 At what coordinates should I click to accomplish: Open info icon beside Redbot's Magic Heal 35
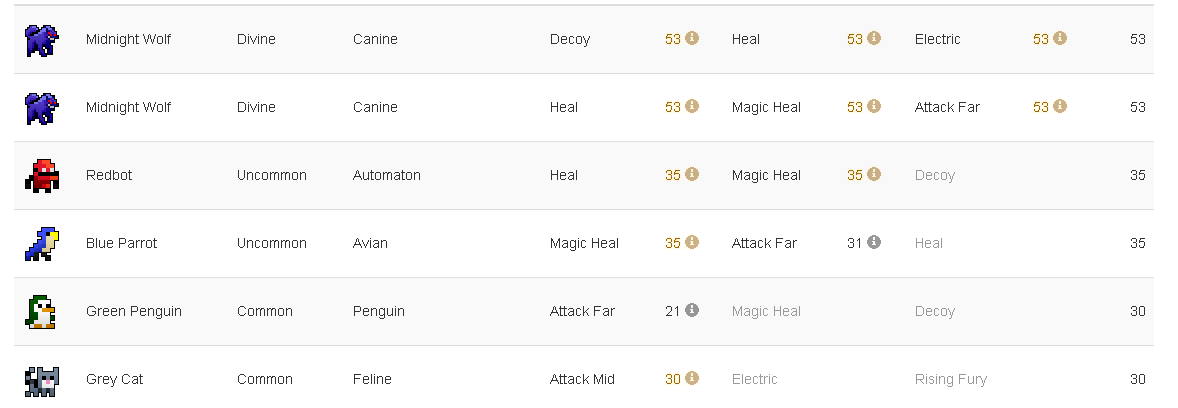[874, 174]
